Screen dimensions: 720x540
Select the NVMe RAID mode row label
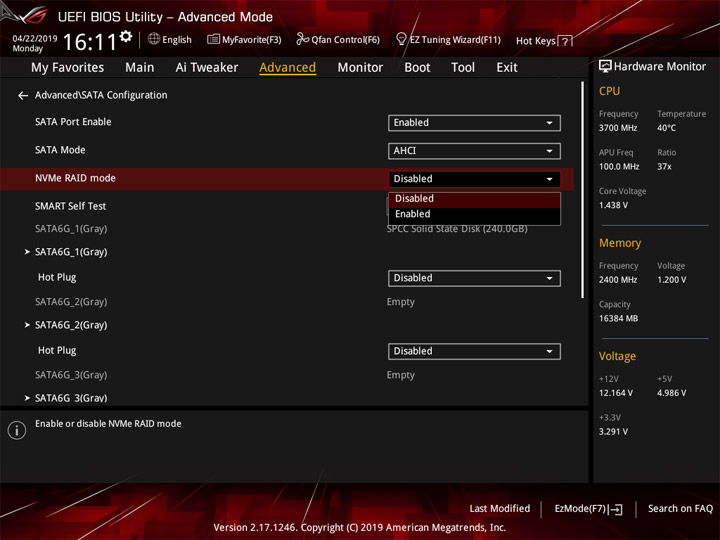75,178
